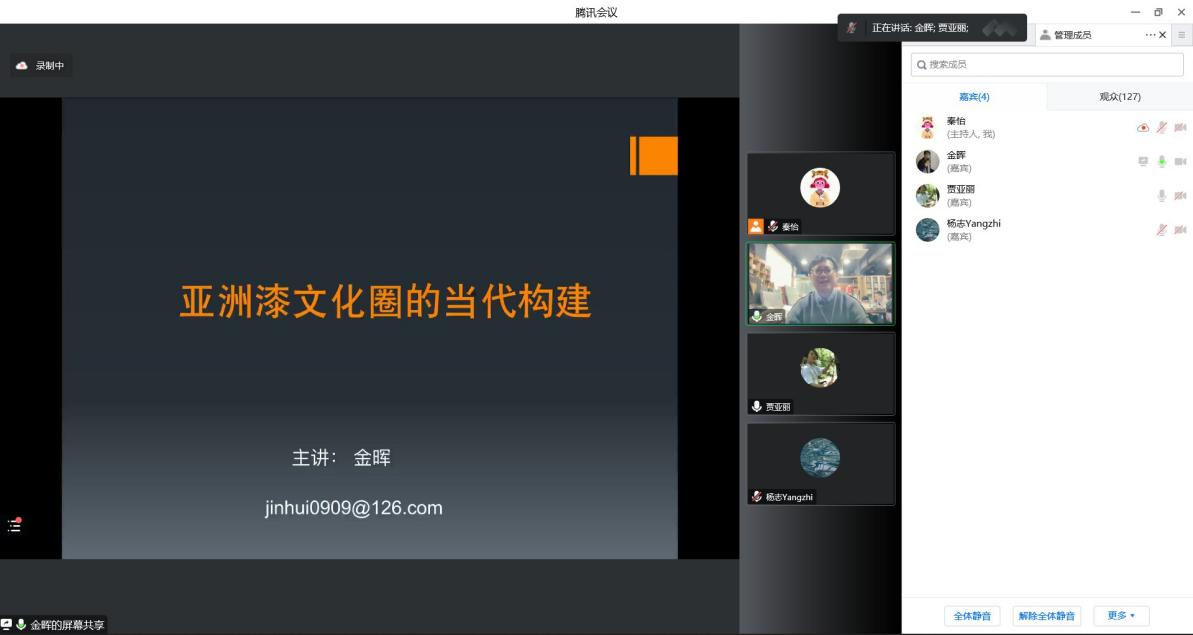Click the orange host icon on 秦怡's tile
1193x635 pixels.
pyautogui.click(x=756, y=226)
